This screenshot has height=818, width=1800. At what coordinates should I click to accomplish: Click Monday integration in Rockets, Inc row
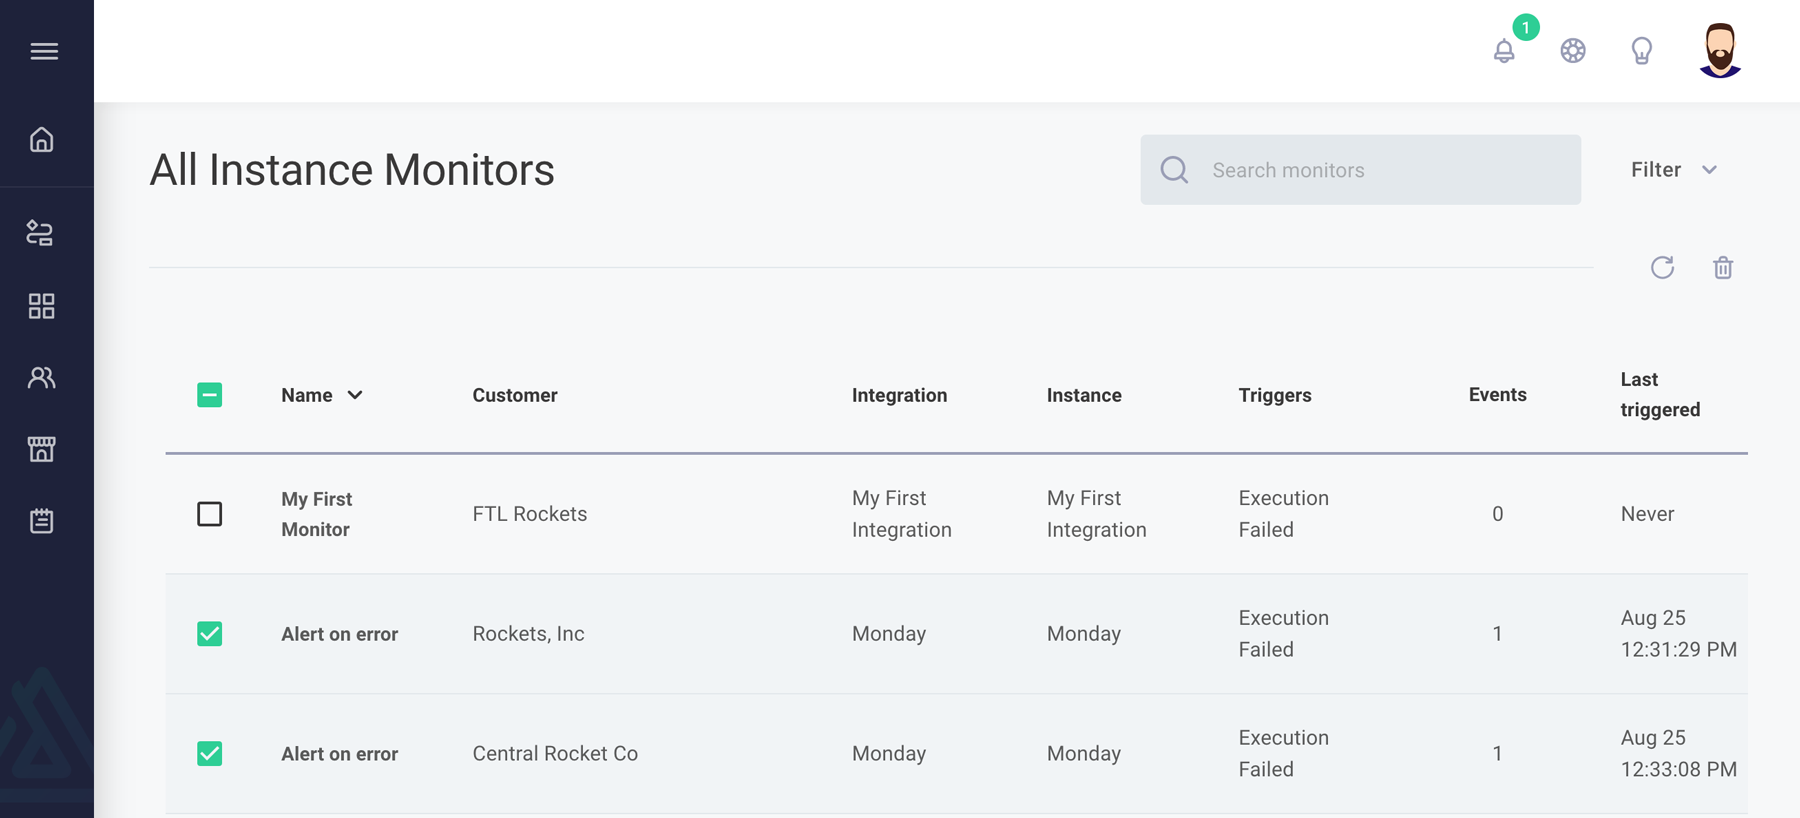[889, 634]
